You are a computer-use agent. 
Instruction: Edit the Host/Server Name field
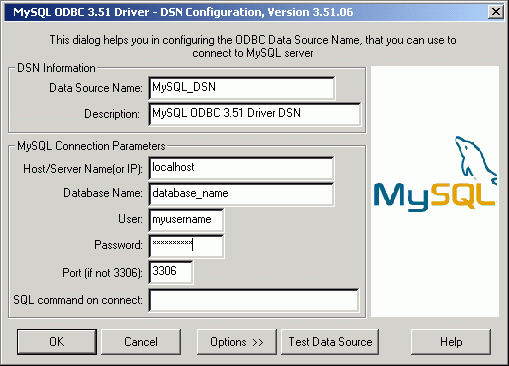[x=241, y=168]
